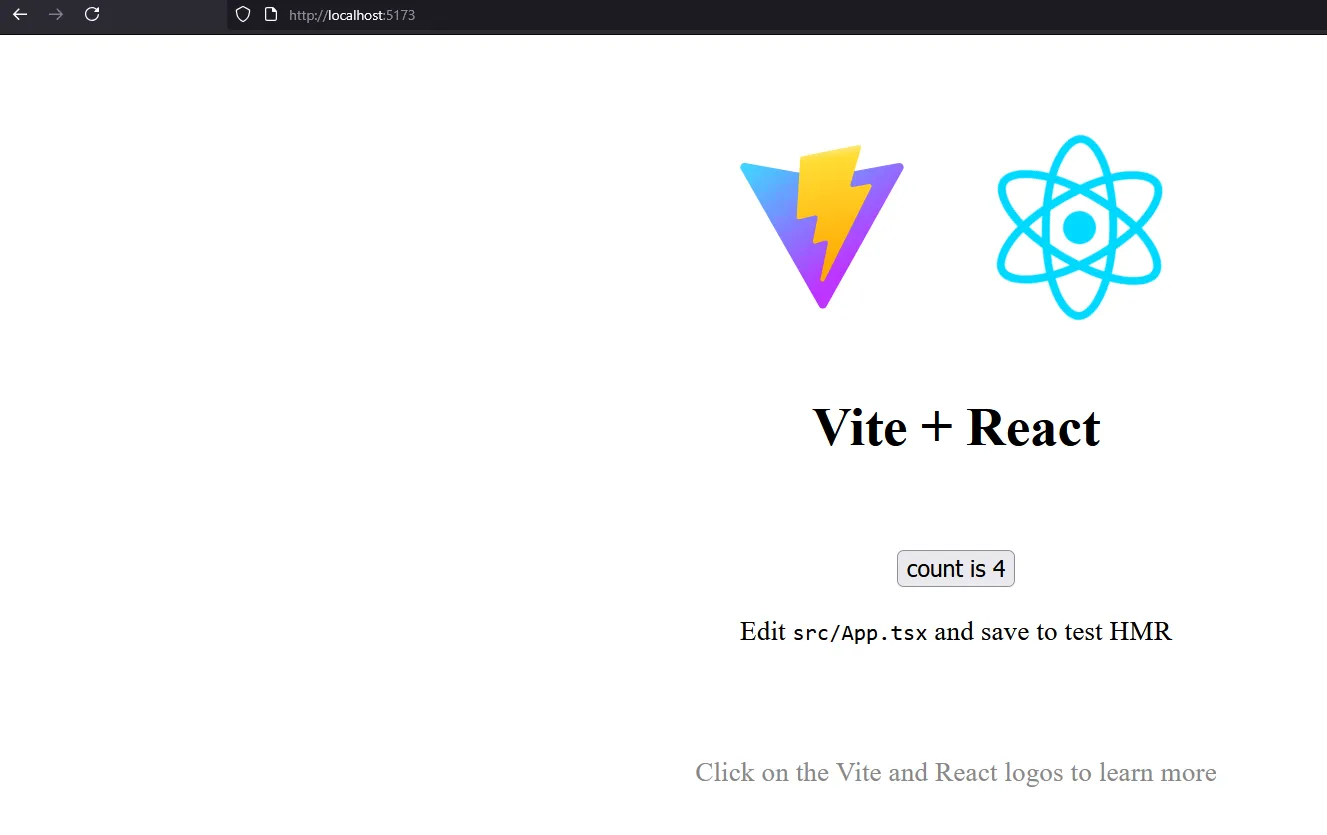Click the "Vite + React" heading
1327x835 pixels.
[956, 428]
